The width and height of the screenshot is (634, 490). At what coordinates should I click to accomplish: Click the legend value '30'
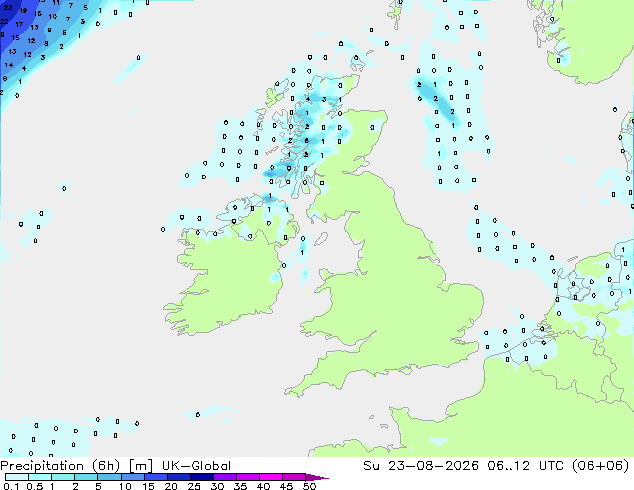pyautogui.click(x=217, y=486)
